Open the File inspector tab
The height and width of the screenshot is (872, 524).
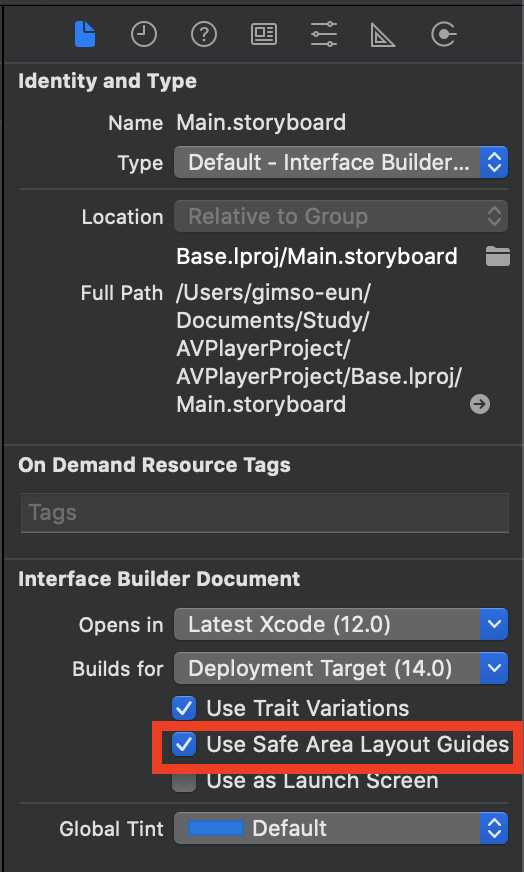click(85, 34)
